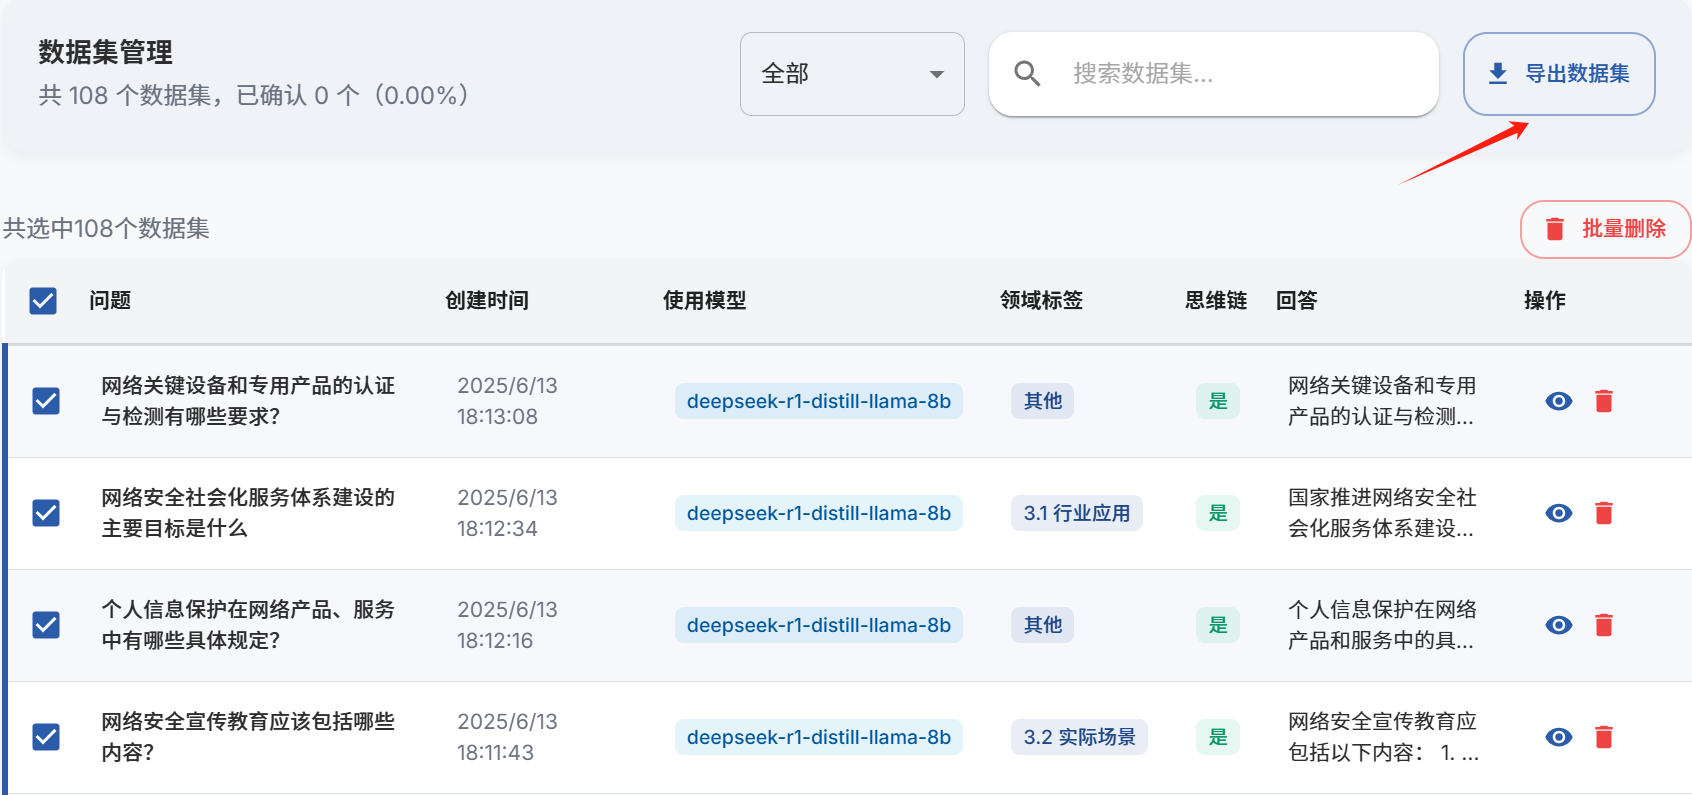This screenshot has width=1692, height=795.
Task: Click model chip in 18:12:34 row
Action: [x=819, y=513]
